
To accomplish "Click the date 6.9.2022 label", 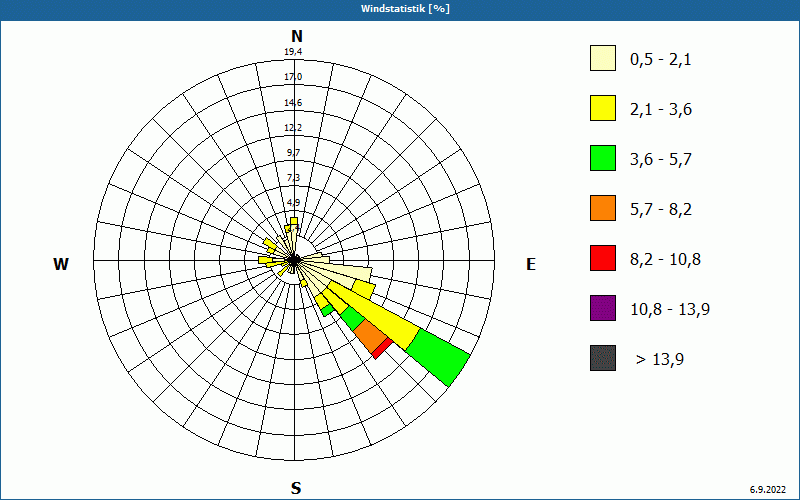I will tap(768, 490).
